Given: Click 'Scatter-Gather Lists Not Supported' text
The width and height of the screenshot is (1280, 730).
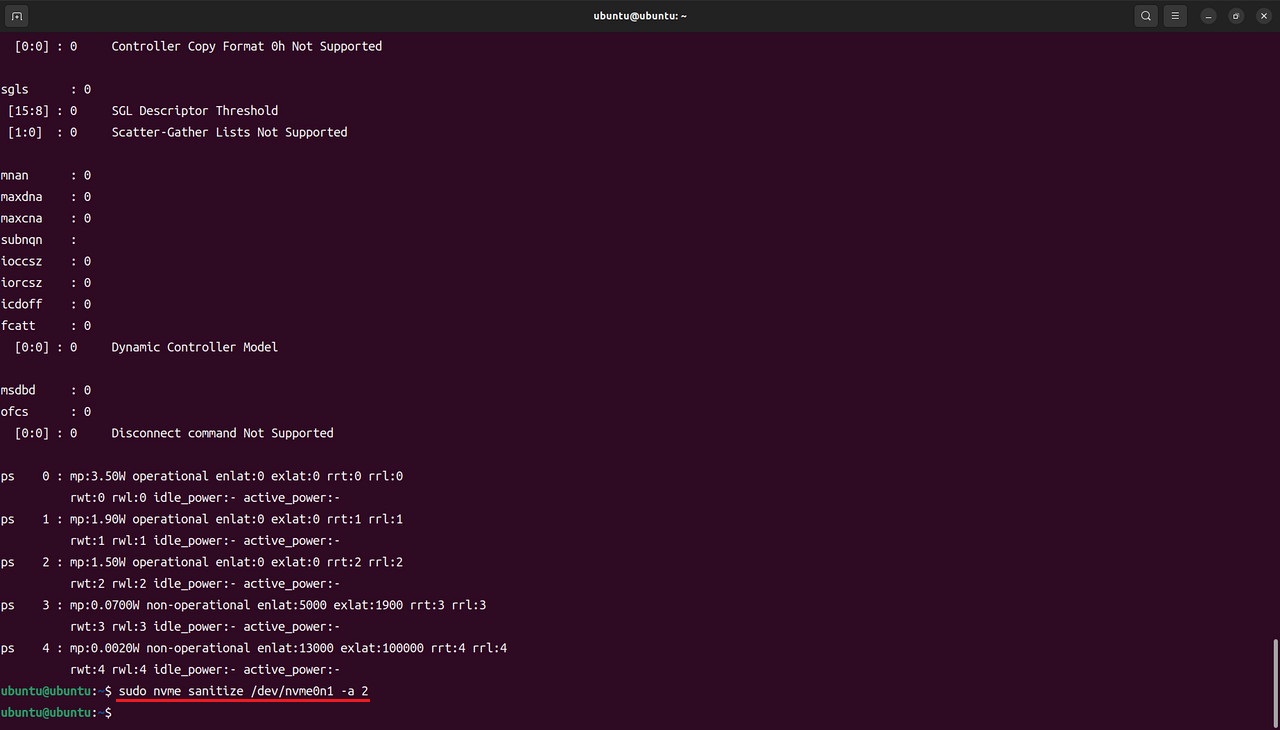Looking at the screenshot, I should point(229,132).
